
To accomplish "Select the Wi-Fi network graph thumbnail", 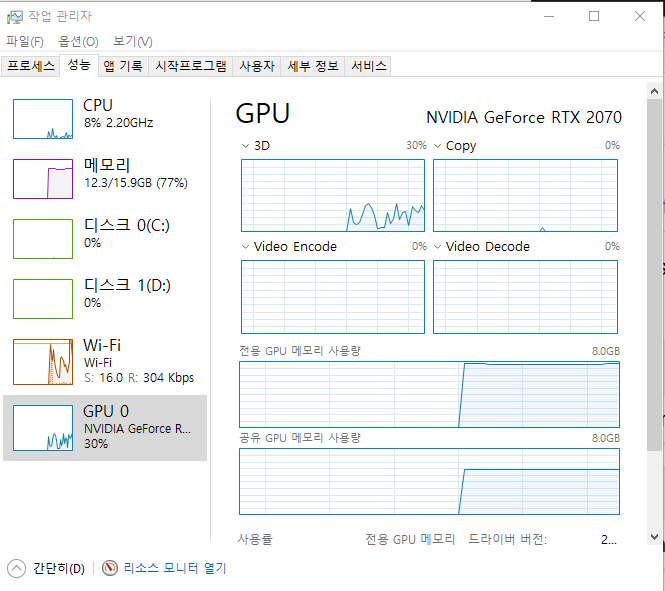I will [43, 362].
